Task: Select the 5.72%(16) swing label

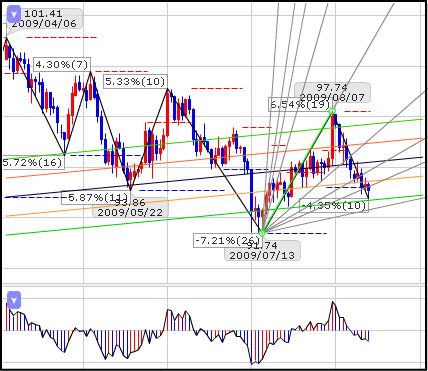Action: click(x=33, y=163)
